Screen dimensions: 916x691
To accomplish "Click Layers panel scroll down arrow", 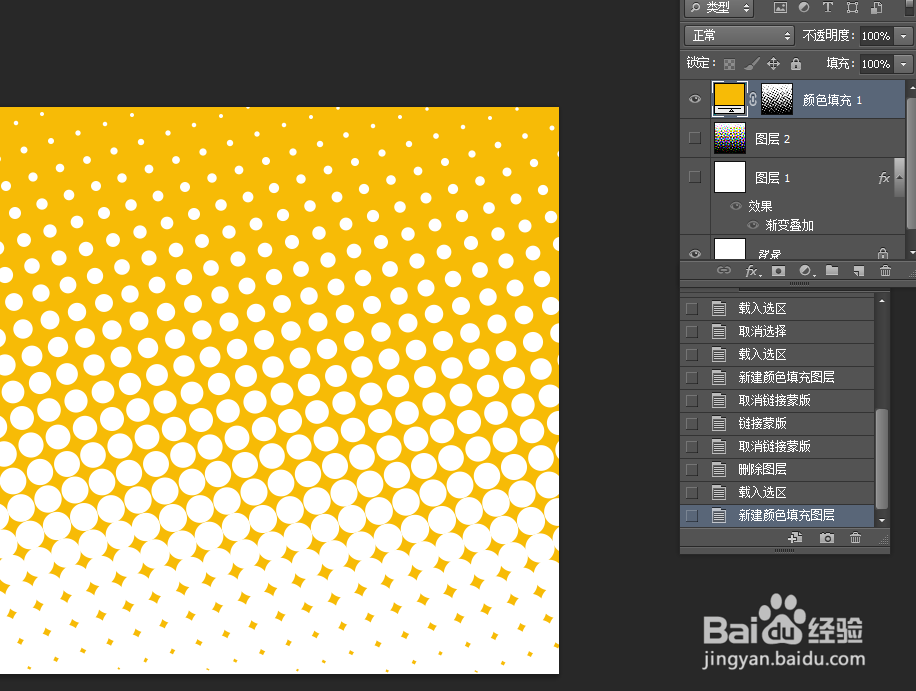I will point(911,253).
